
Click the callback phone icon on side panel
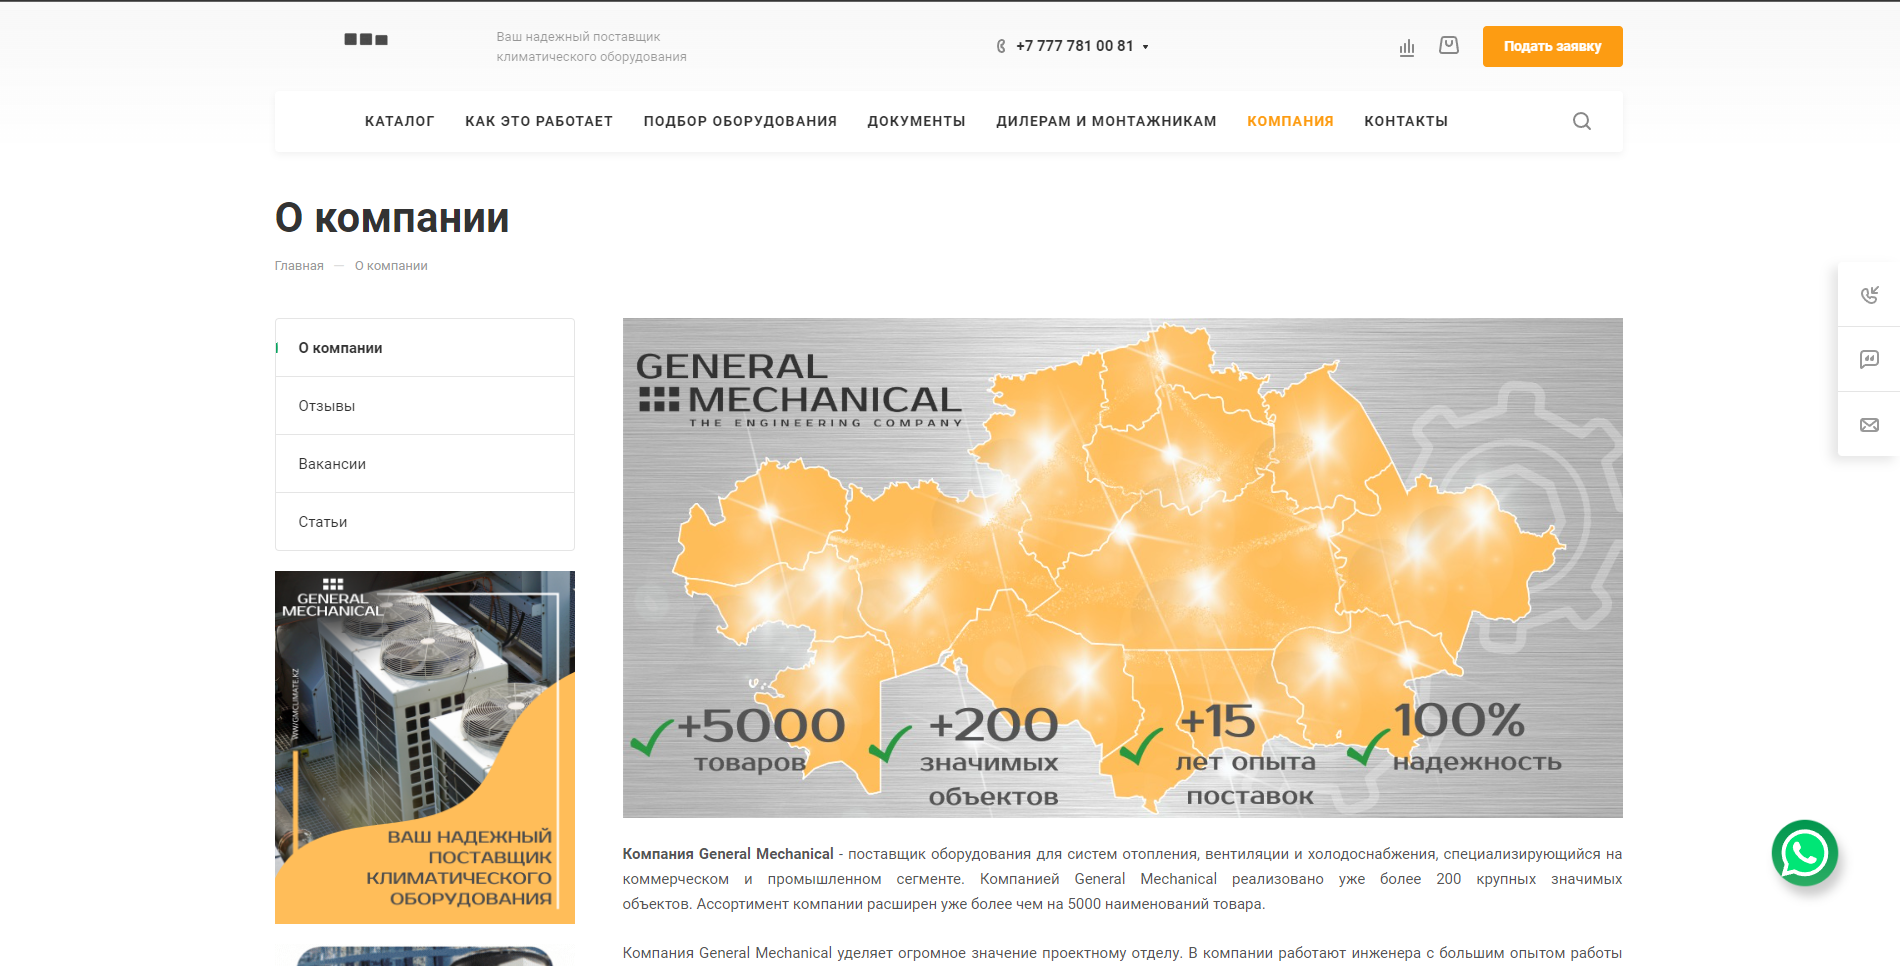[x=1869, y=295]
